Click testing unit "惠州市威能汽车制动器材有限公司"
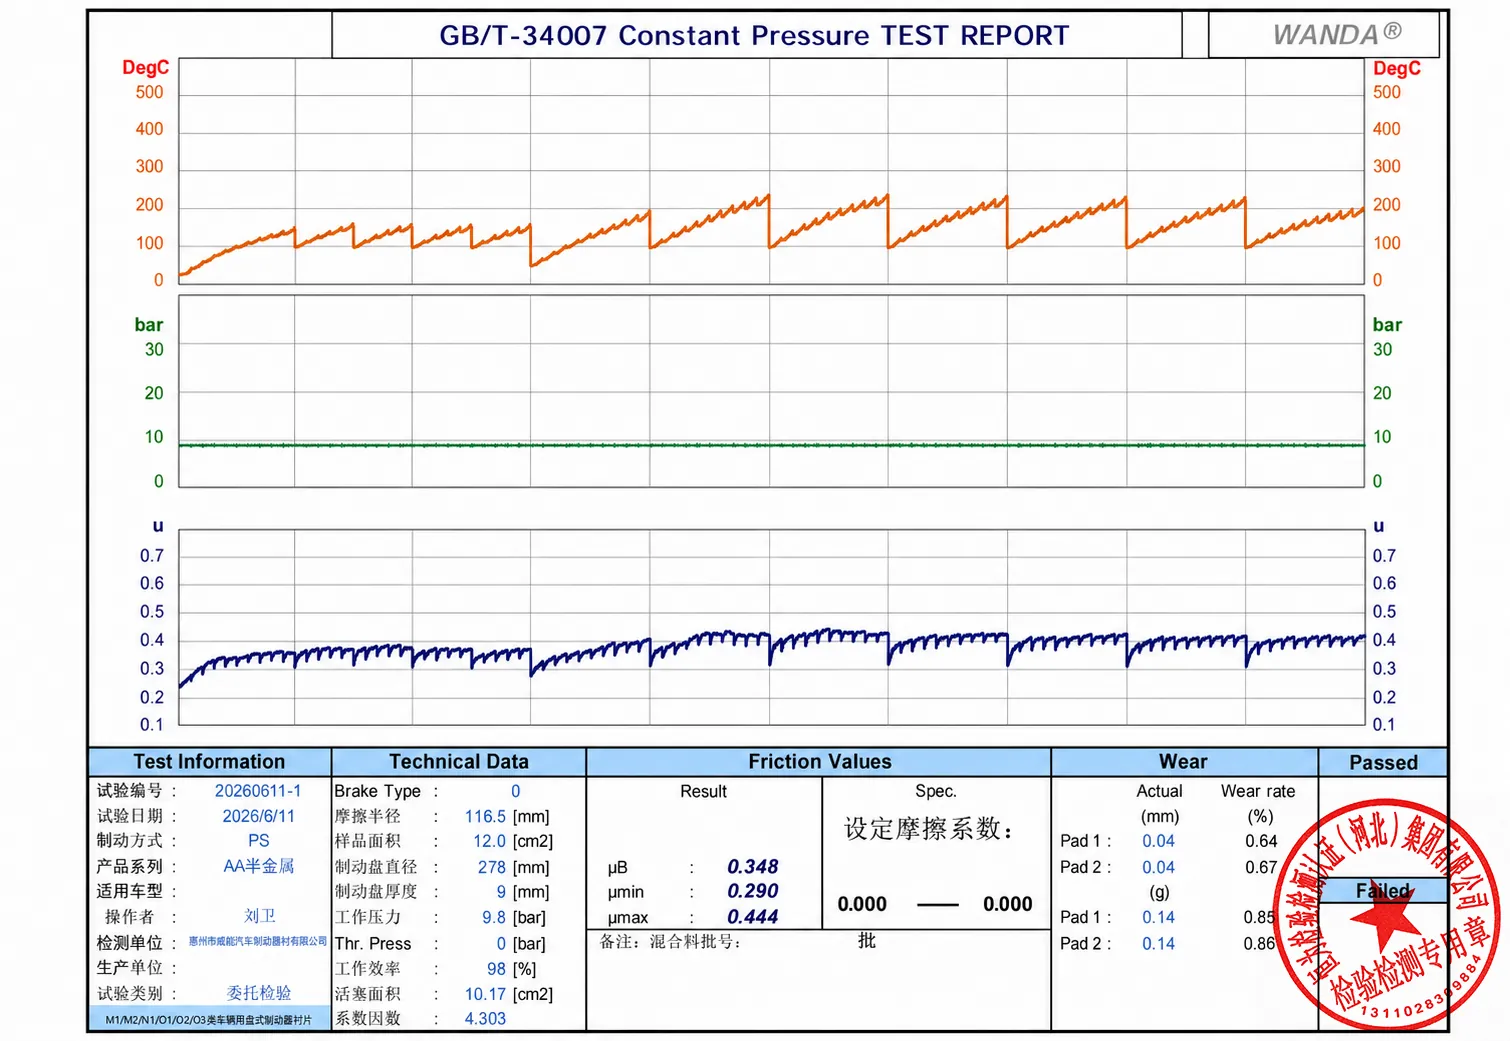The width and height of the screenshot is (1510, 1041). pyautogui.click(x=258, y=942)
